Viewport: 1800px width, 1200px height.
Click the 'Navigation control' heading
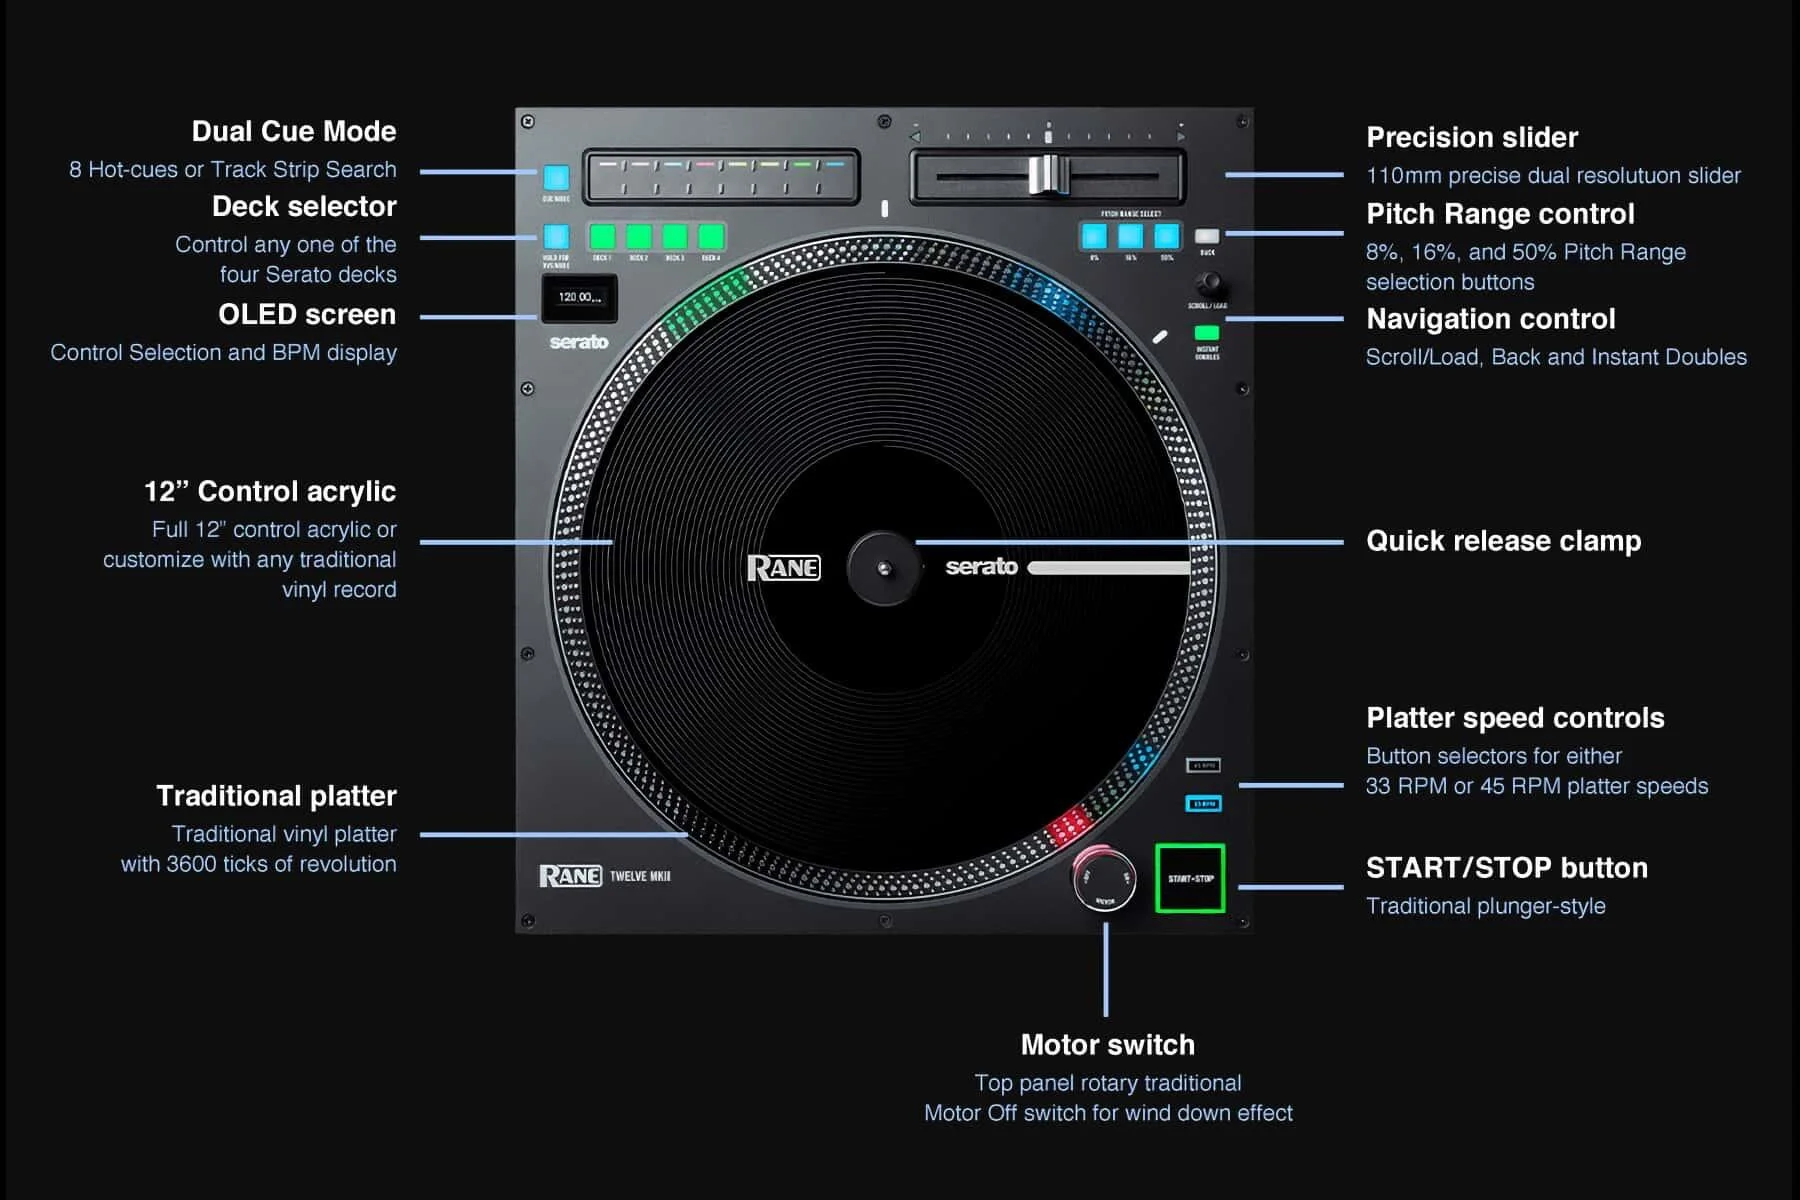pos(1491,319)
